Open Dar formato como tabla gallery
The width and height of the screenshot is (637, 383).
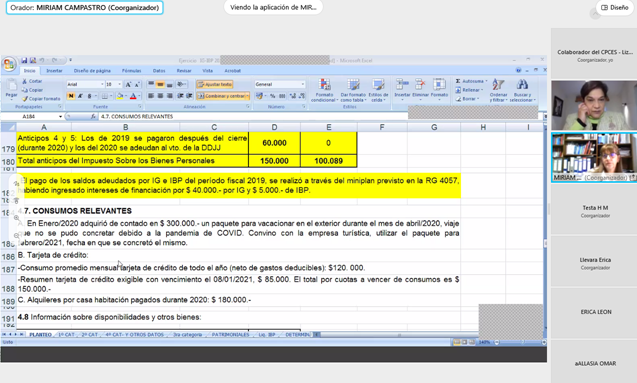[353, 90]
